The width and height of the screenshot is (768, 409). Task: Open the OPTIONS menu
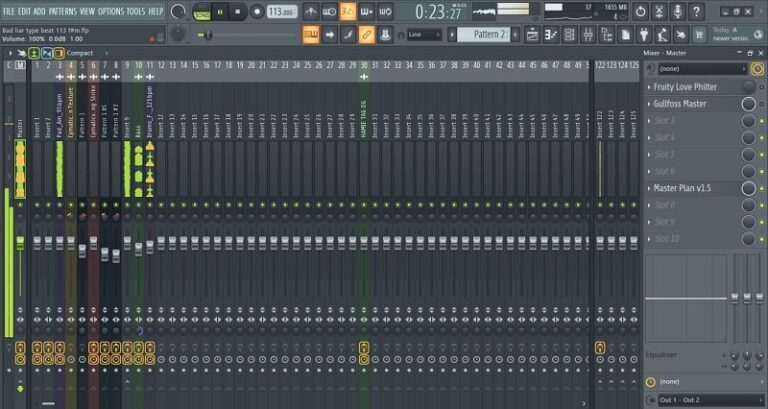click(x=112, y=11)
